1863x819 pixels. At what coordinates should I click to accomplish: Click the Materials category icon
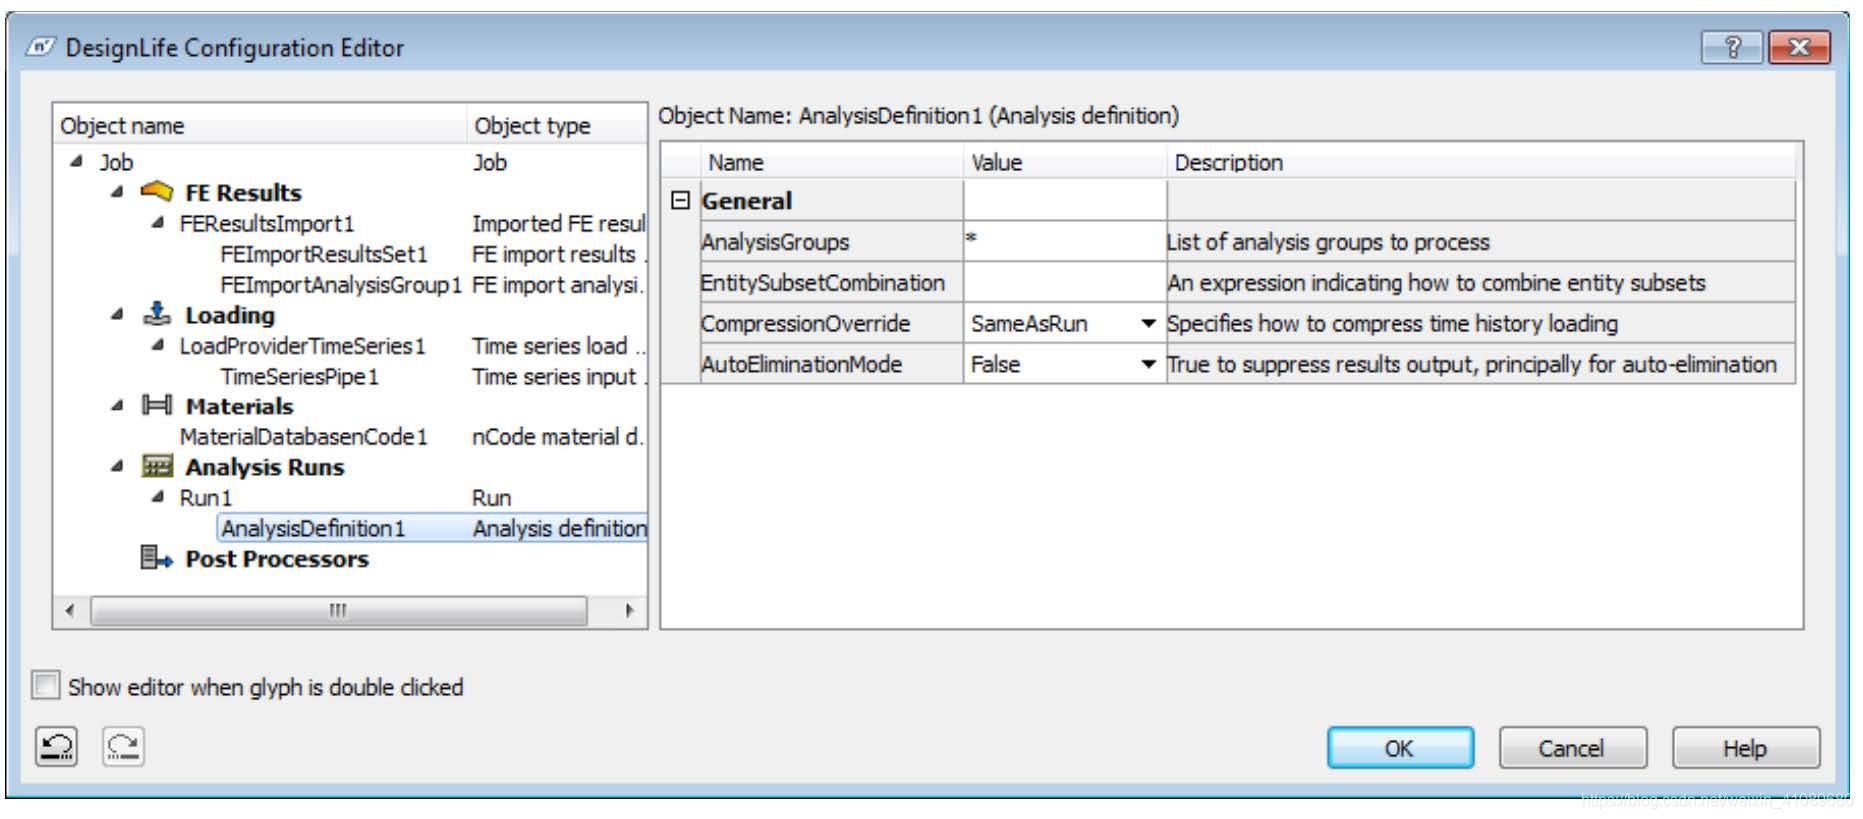[x=156, y=405]
